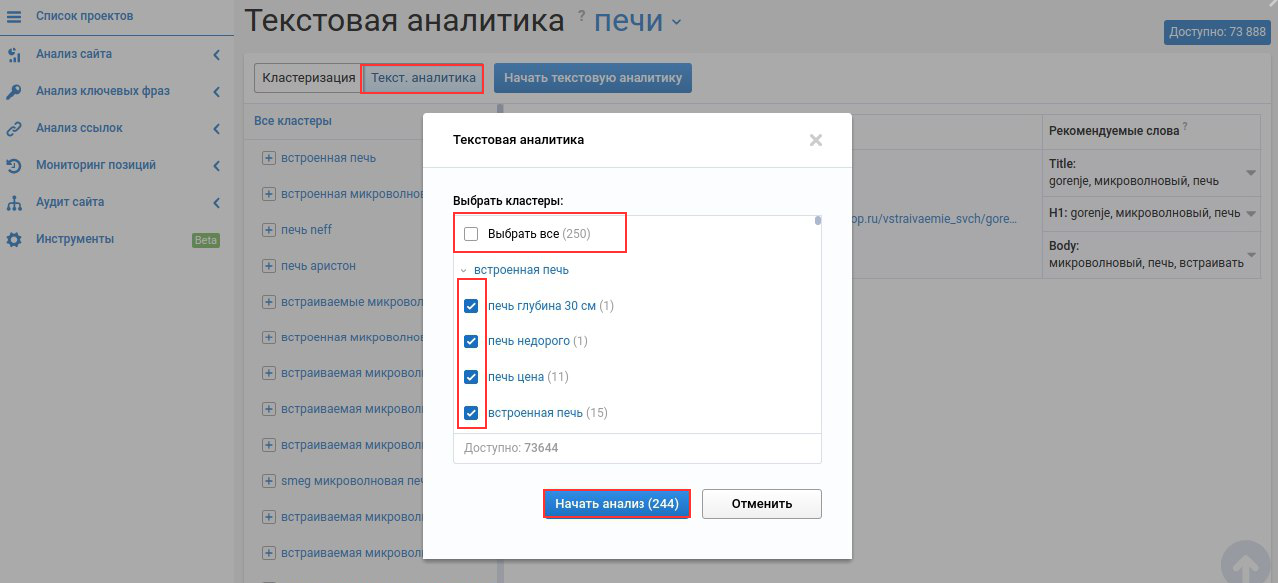This screenshot has width=1278, height=583.
Task: Open the Мониторинг позиций menu item
Action: [x=96, y=165]
